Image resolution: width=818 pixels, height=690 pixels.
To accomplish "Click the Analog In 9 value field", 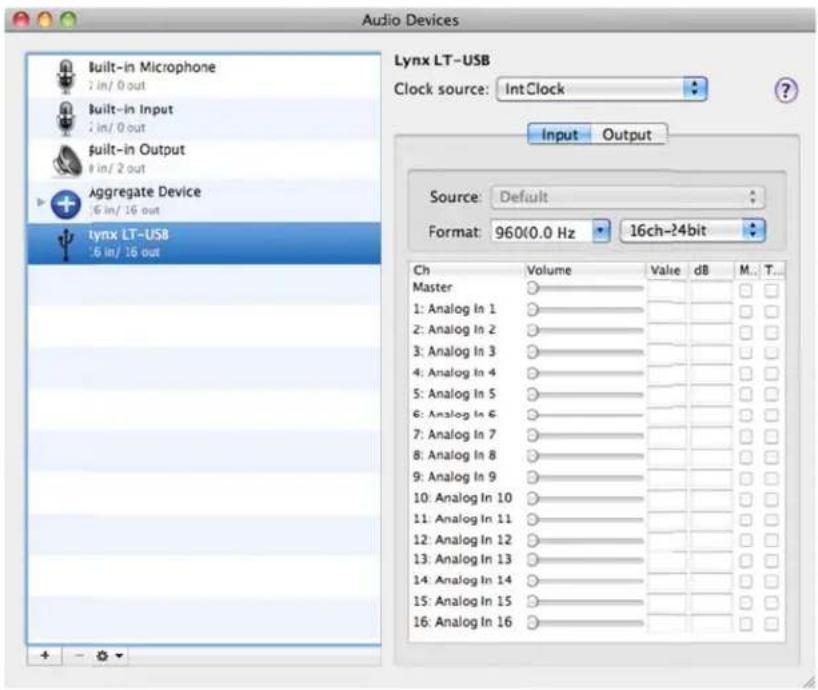I will tap(667, 478).
